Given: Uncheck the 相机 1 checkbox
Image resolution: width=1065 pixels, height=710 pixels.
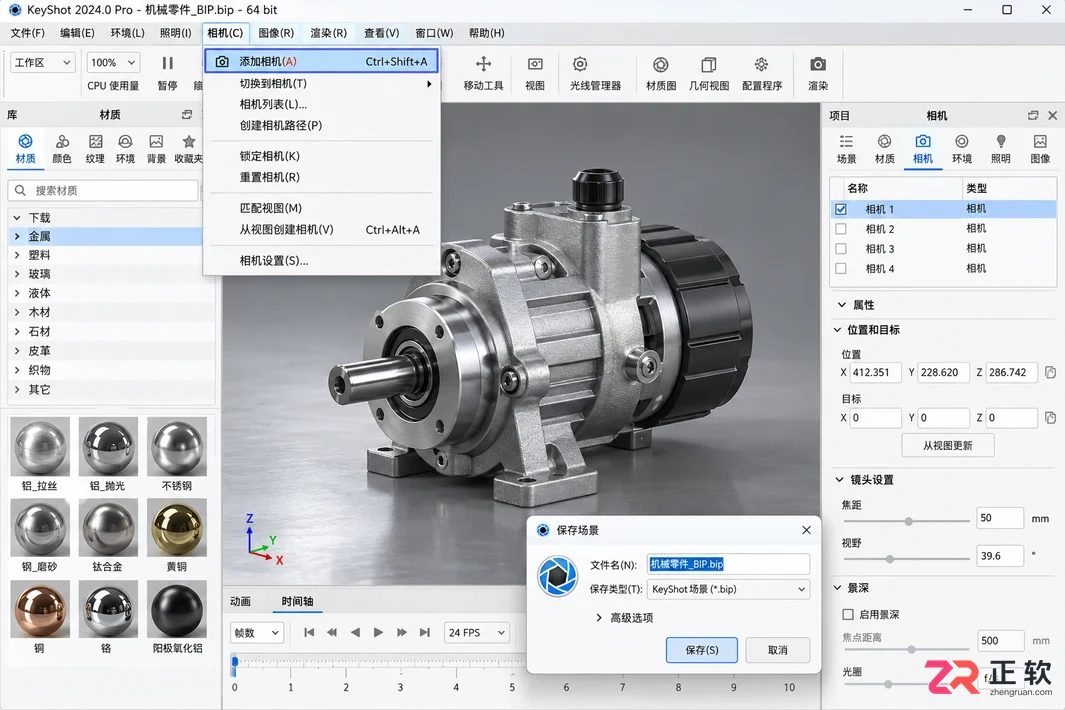Looking at the screenshot, I should click(x=841, y=209).
